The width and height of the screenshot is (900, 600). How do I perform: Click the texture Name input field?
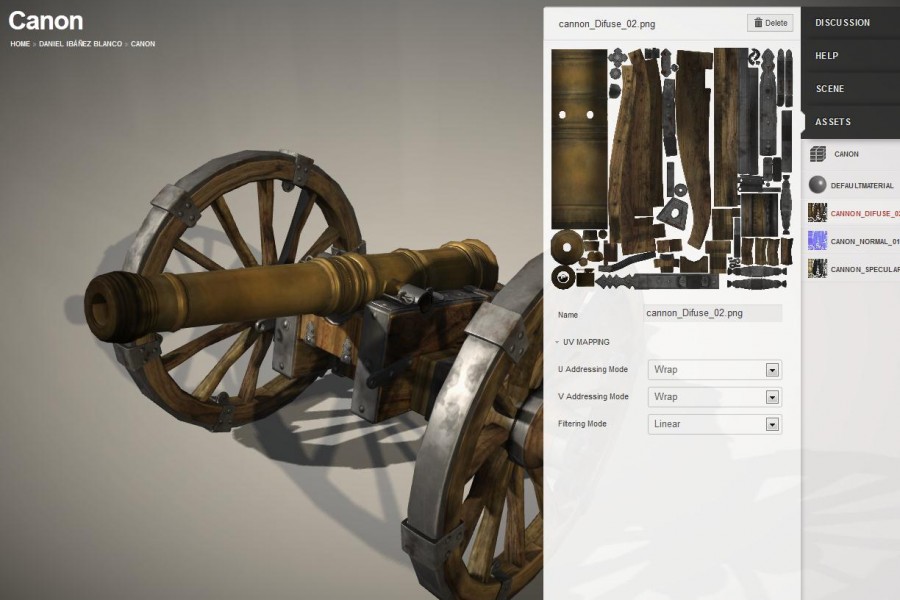tap(713, 313)
